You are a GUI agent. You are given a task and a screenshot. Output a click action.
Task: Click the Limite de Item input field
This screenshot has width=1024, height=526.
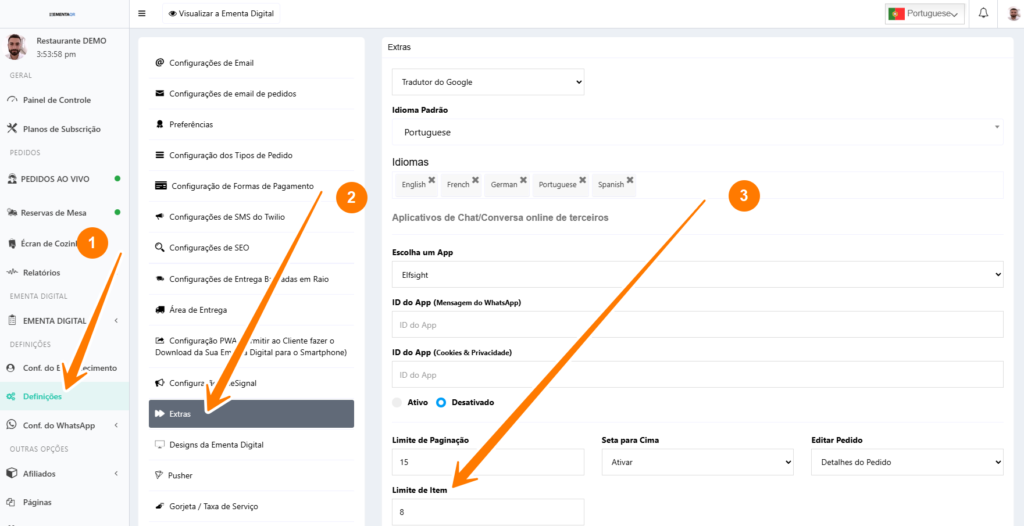[488, 512]
